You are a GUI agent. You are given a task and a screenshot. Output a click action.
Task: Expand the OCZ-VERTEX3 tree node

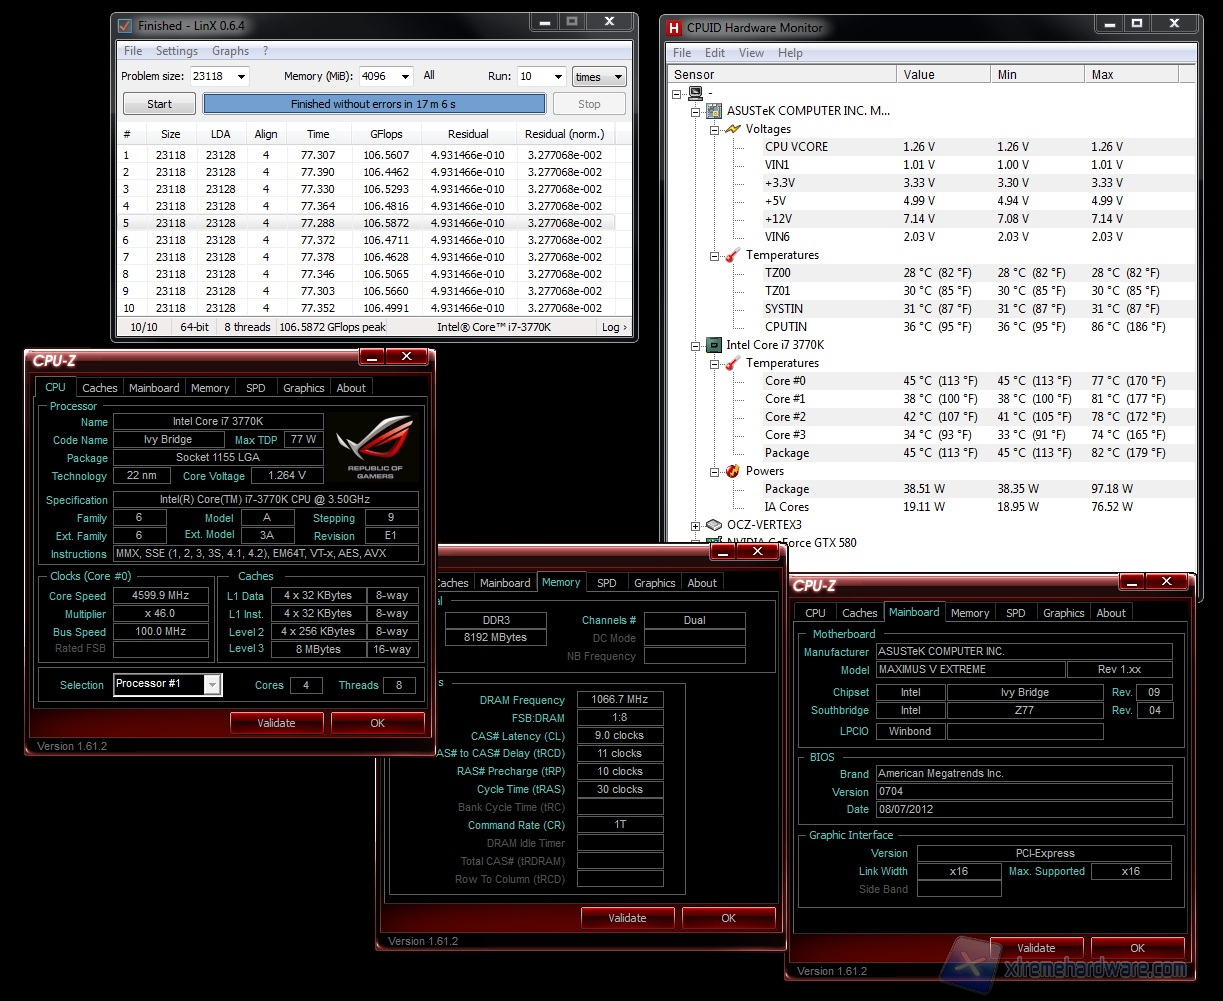(x=695, y=525)
